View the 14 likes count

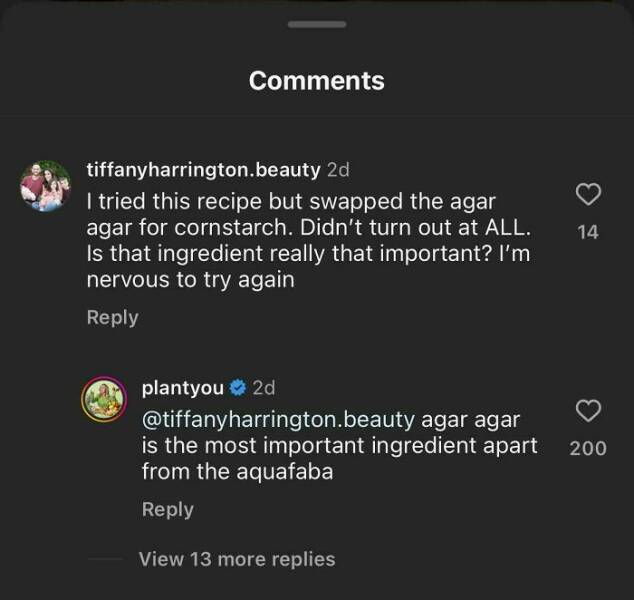click(x=588, y=232)
